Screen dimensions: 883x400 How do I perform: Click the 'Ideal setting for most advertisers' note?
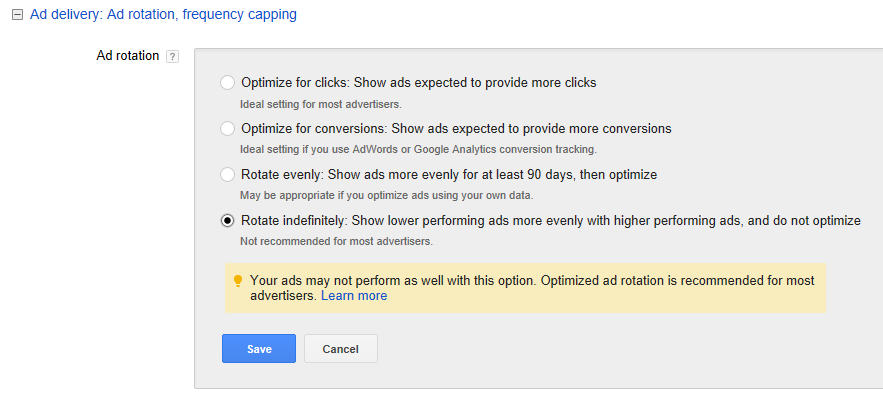tap(321, 104)
